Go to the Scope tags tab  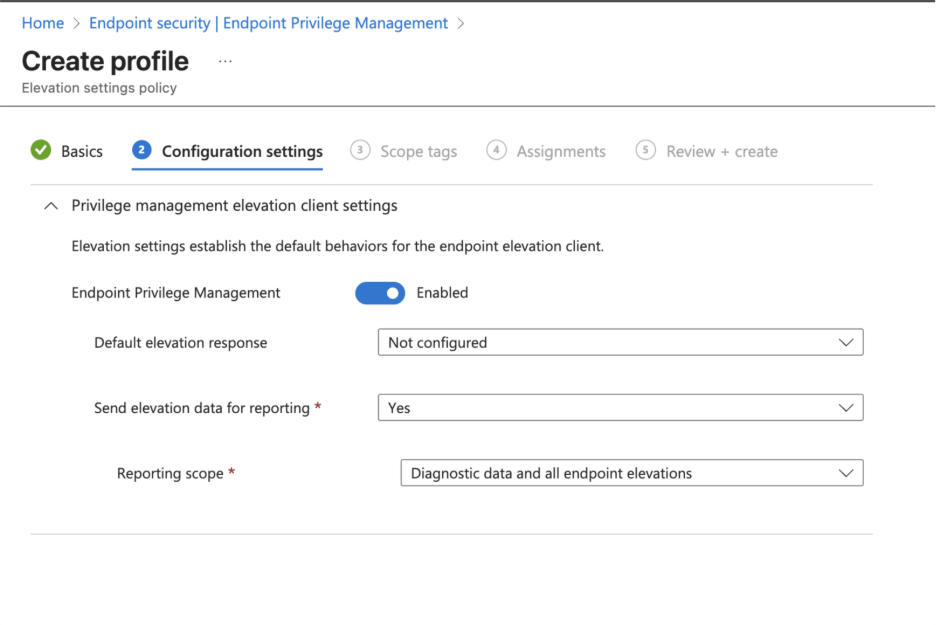[x=418, y=152]
